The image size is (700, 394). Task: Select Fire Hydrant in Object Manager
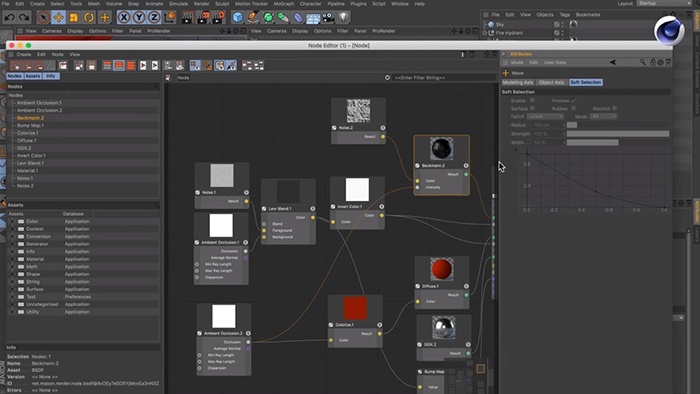pos(509,33)
